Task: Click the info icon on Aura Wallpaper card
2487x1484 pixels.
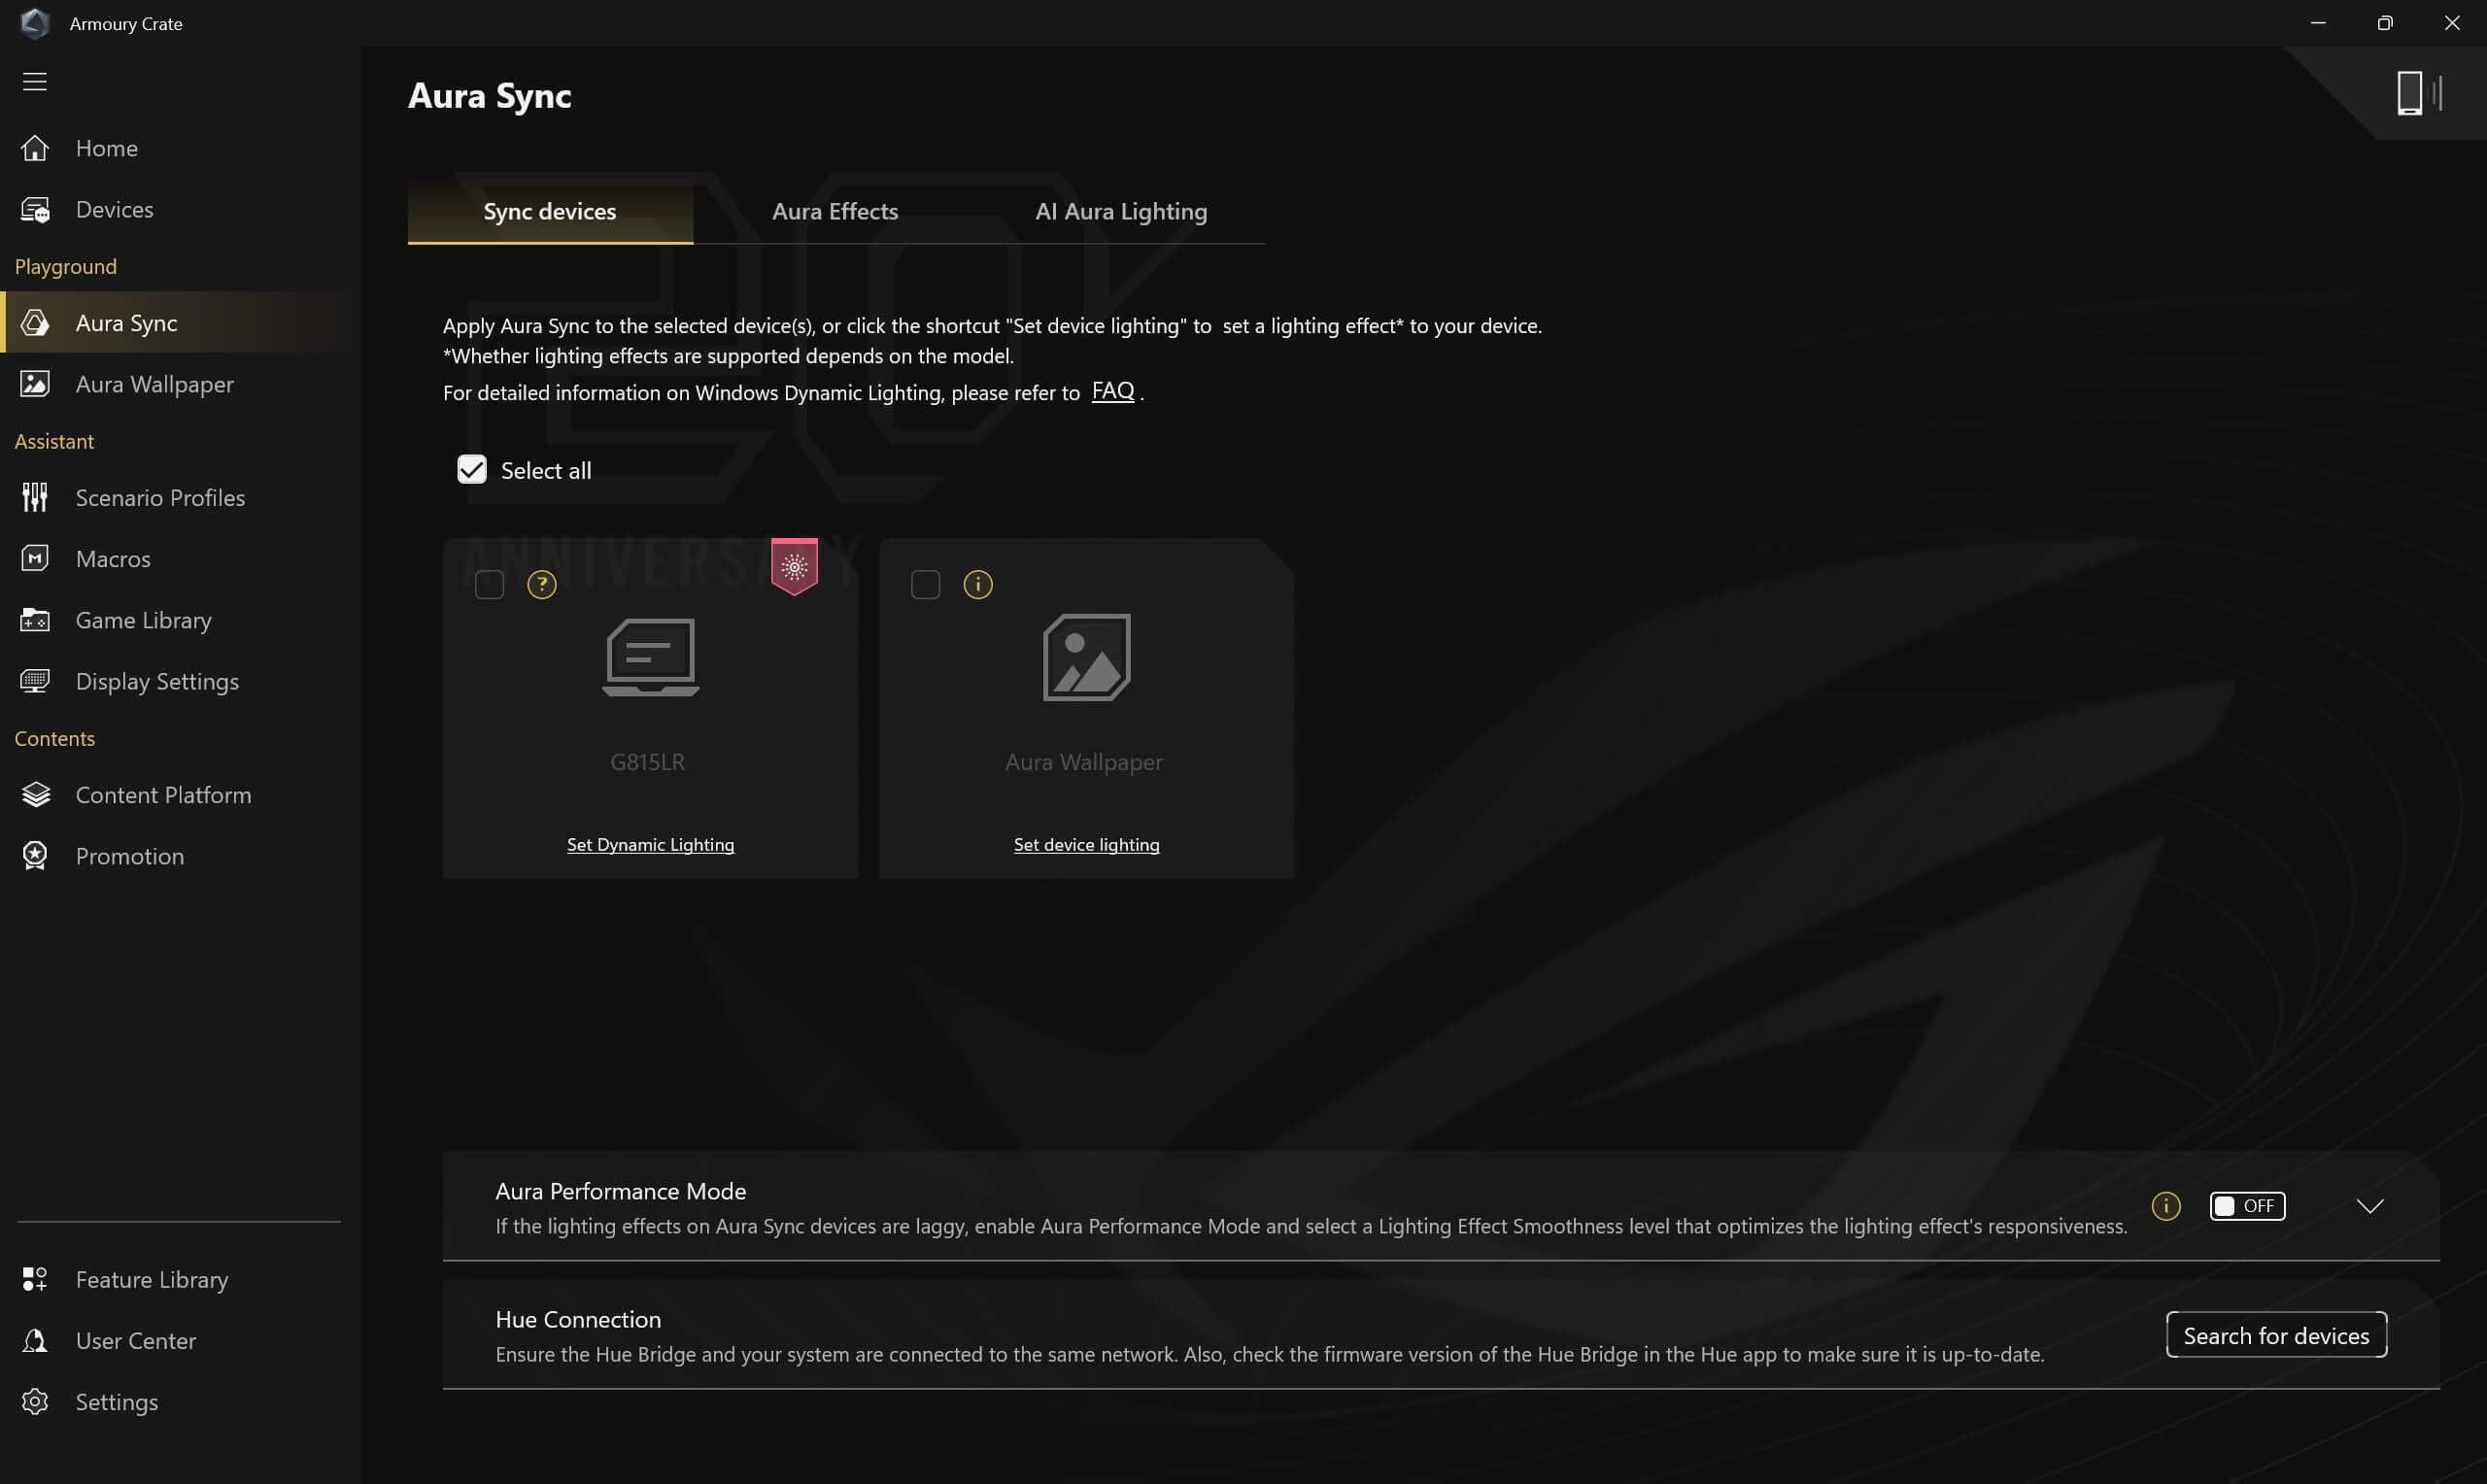Action: (978, 584)
